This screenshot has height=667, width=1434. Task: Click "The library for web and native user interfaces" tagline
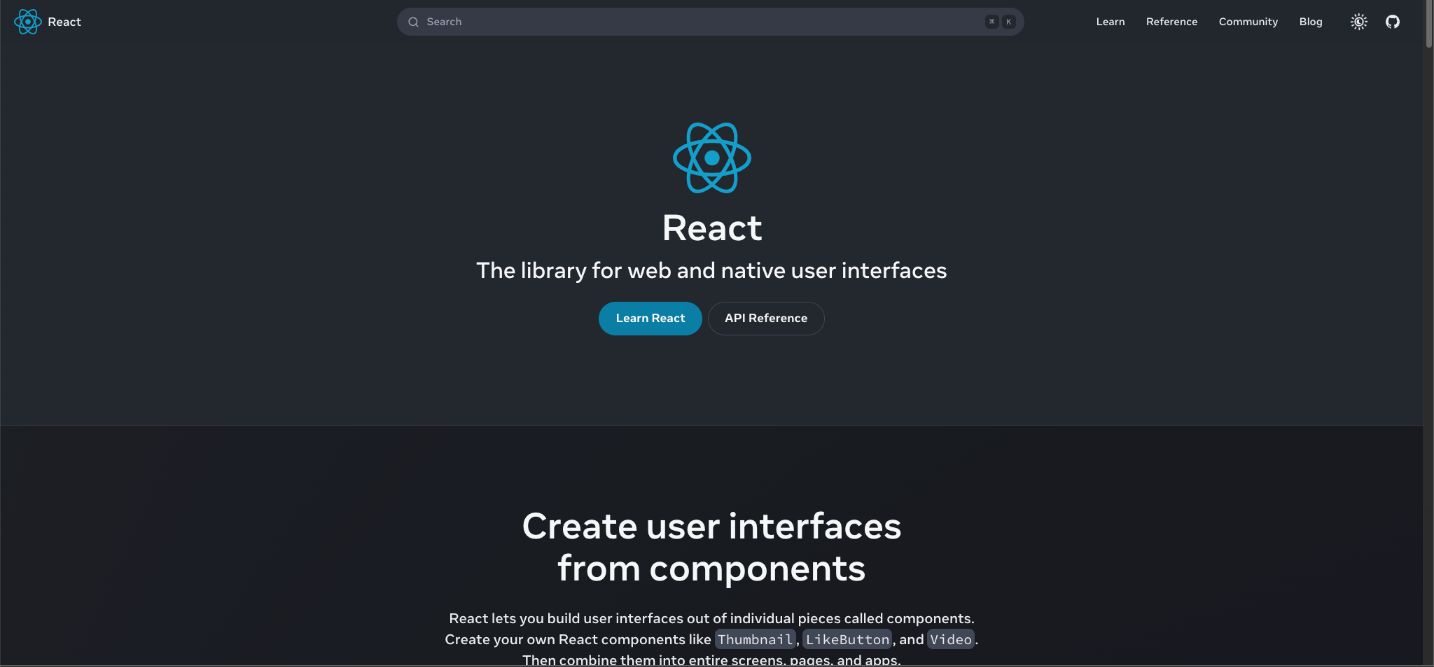click(711, 270)
